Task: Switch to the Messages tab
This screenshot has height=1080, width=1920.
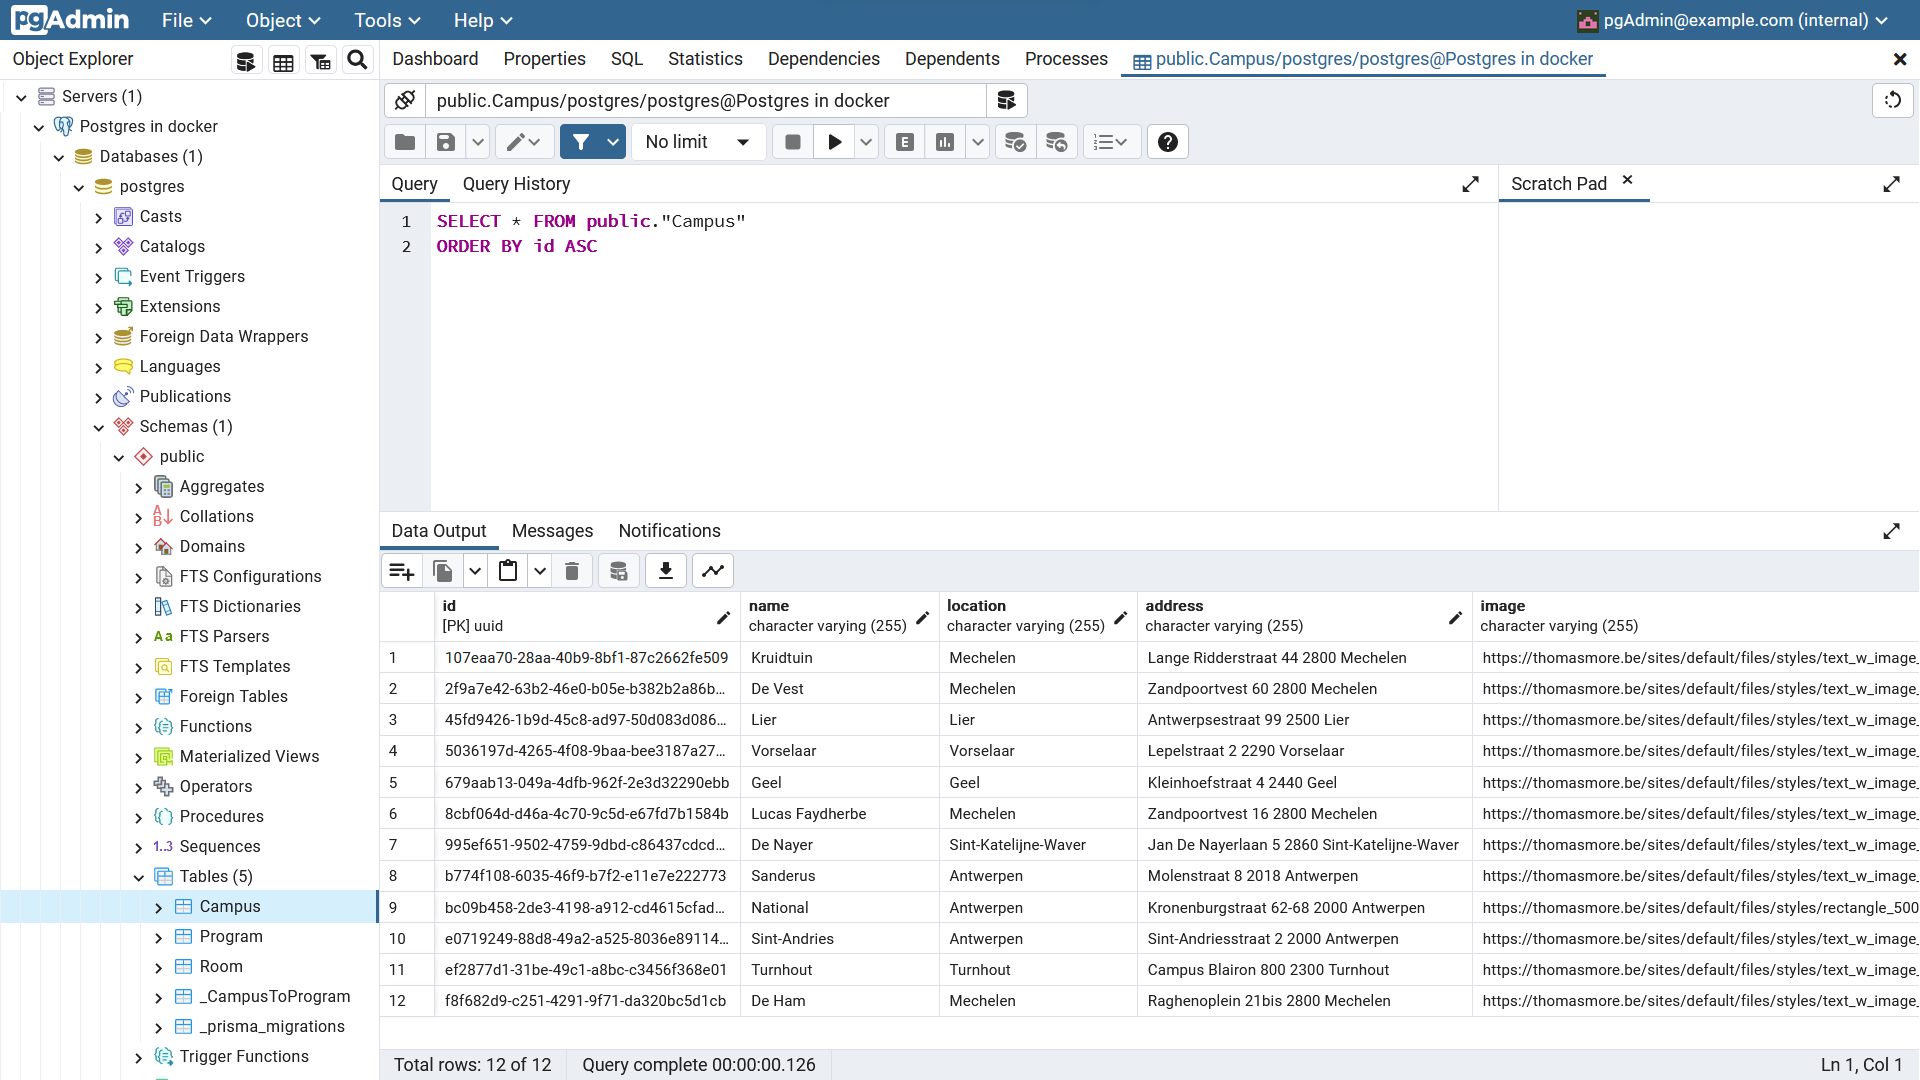Action: point(552,531)
